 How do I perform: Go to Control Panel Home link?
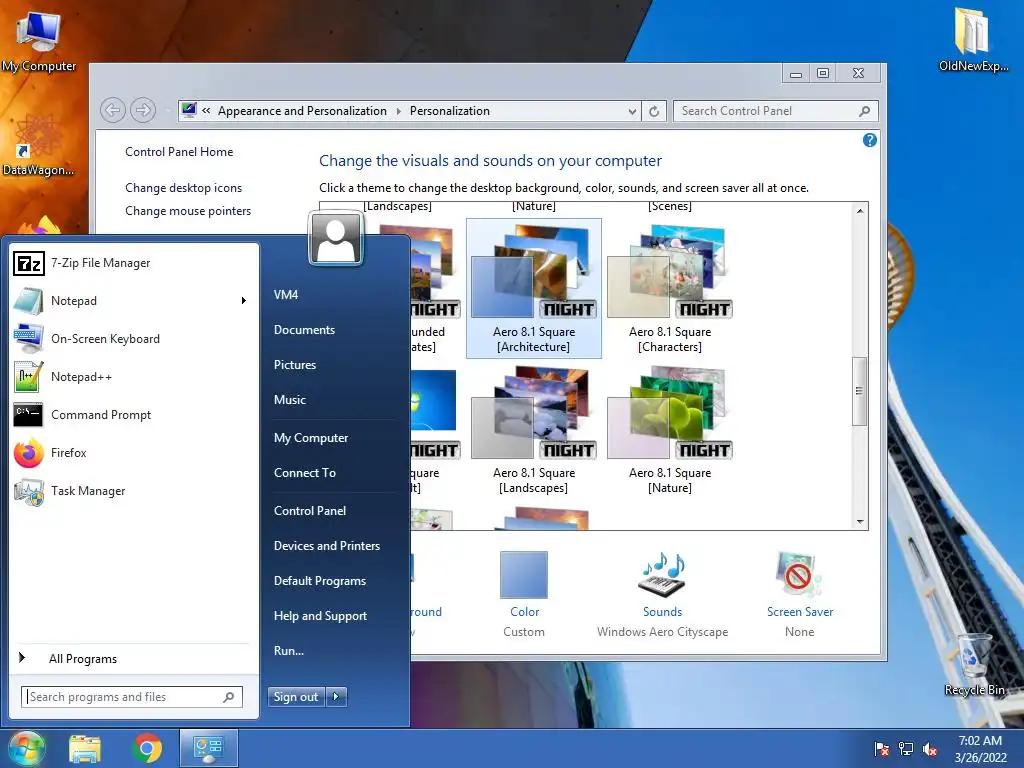click(179, 152)
